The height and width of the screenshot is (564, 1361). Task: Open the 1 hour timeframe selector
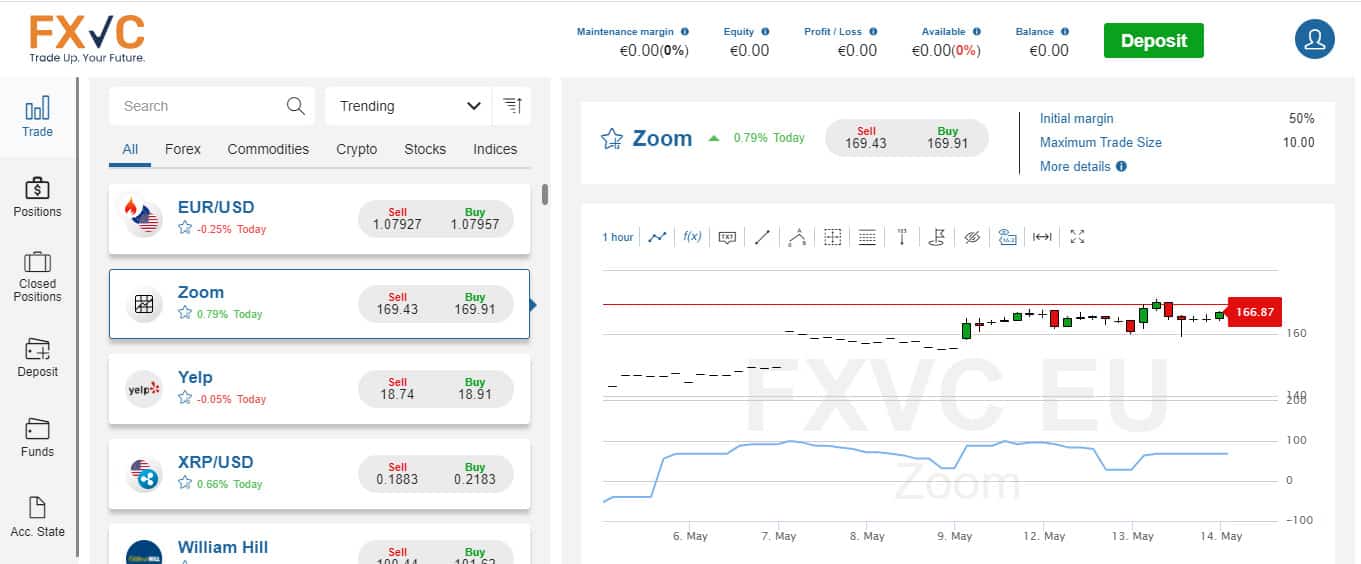point(617,237)
